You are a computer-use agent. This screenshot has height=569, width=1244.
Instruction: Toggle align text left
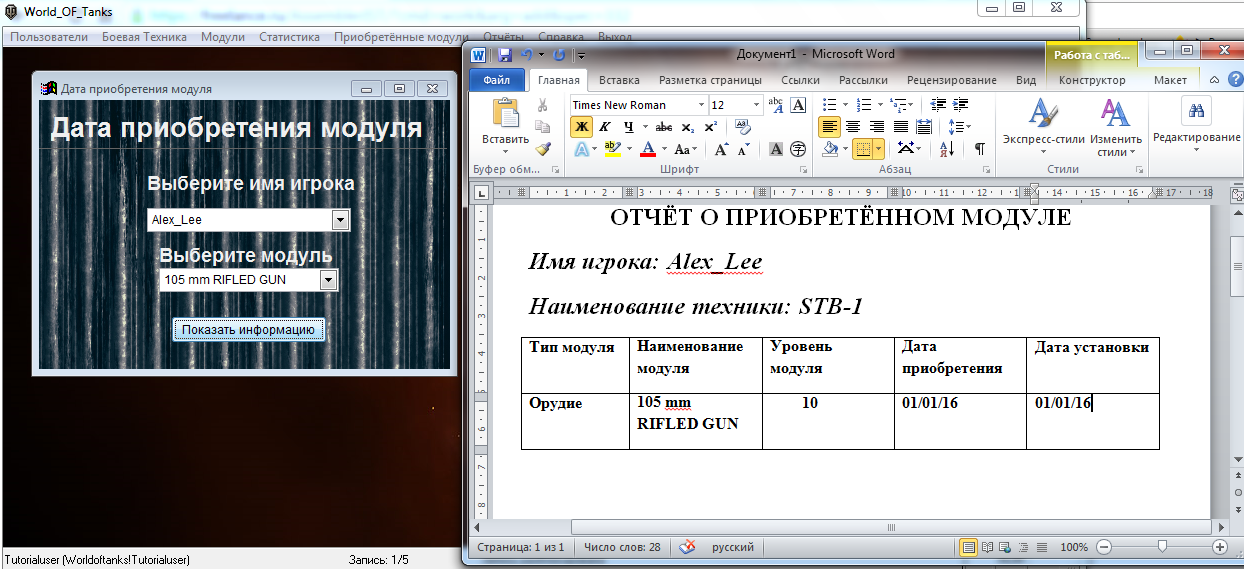coord(829,127)
